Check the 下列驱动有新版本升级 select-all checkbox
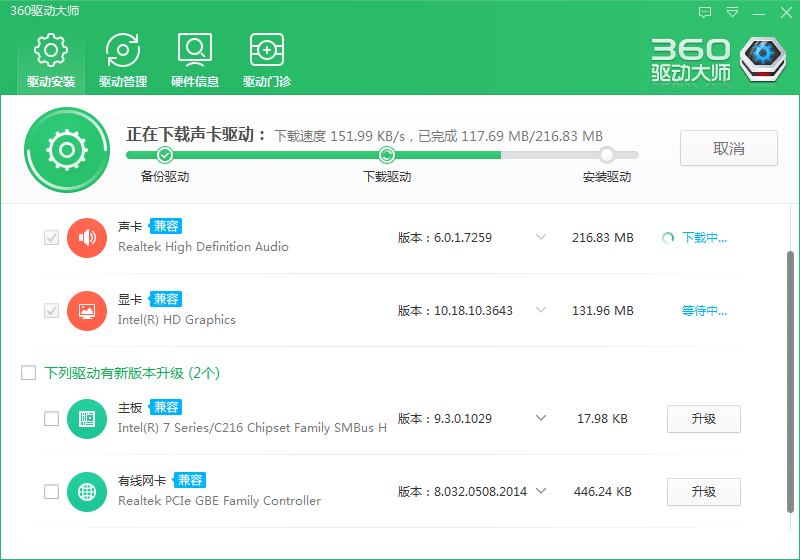 coord(29,373)
